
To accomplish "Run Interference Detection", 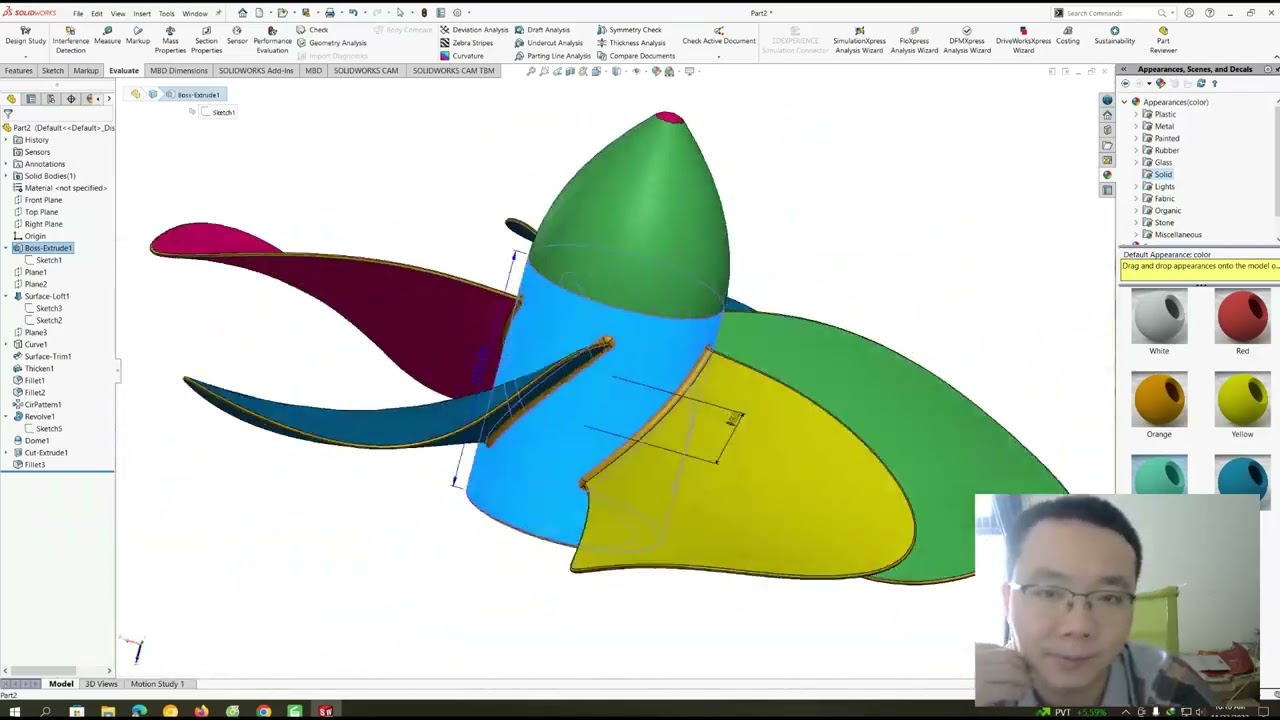I will [71, 40].
